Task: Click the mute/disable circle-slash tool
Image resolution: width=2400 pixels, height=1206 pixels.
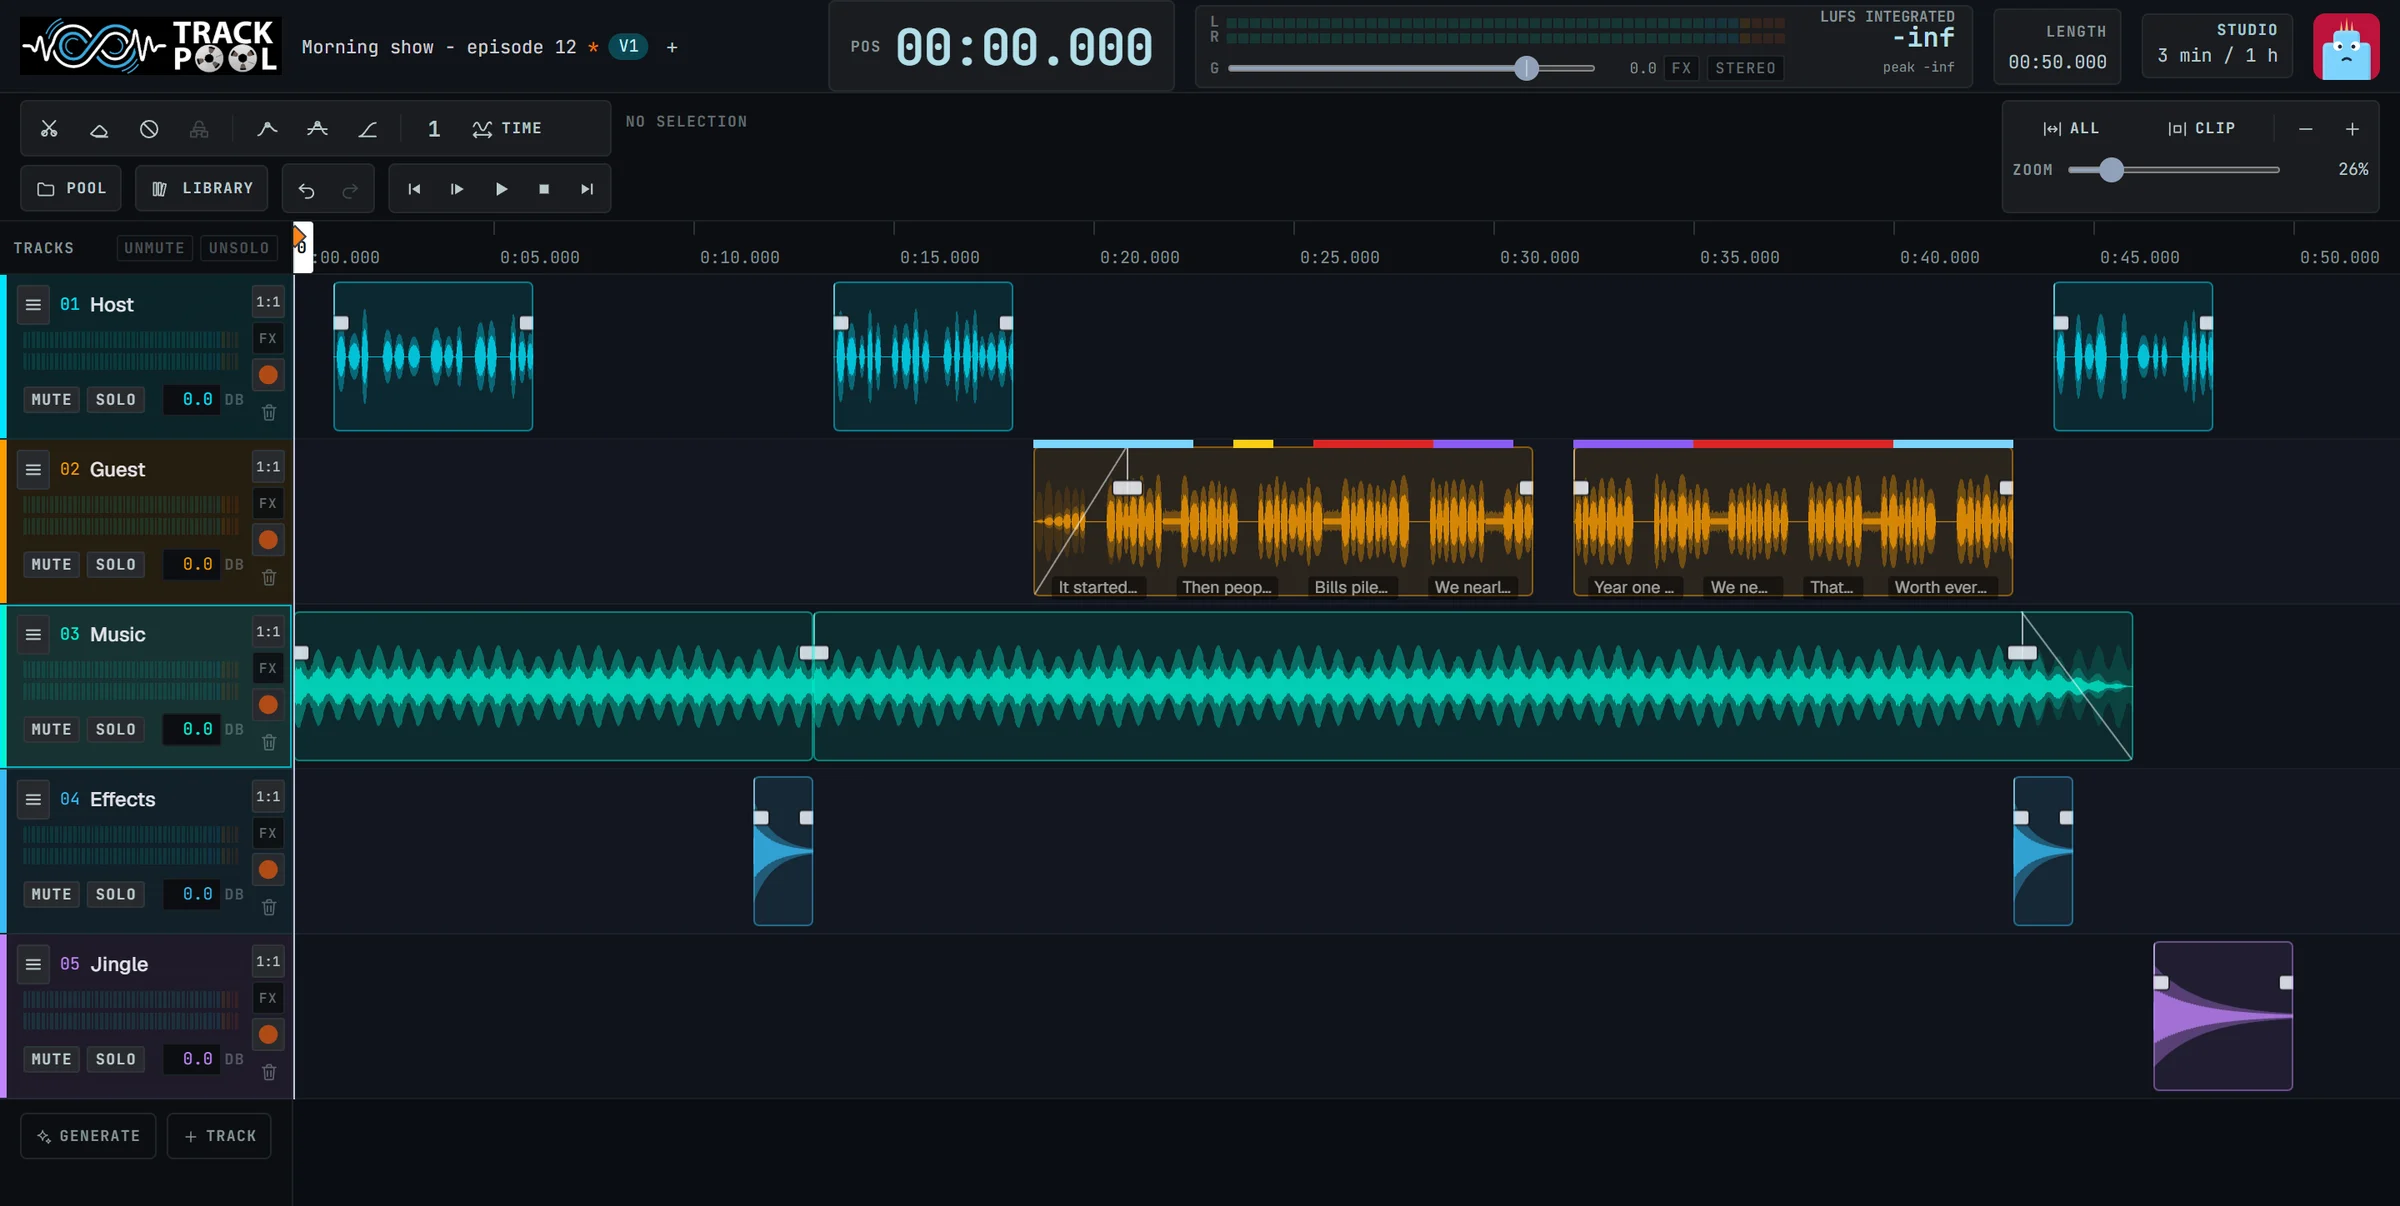Action: click(149, 129)
